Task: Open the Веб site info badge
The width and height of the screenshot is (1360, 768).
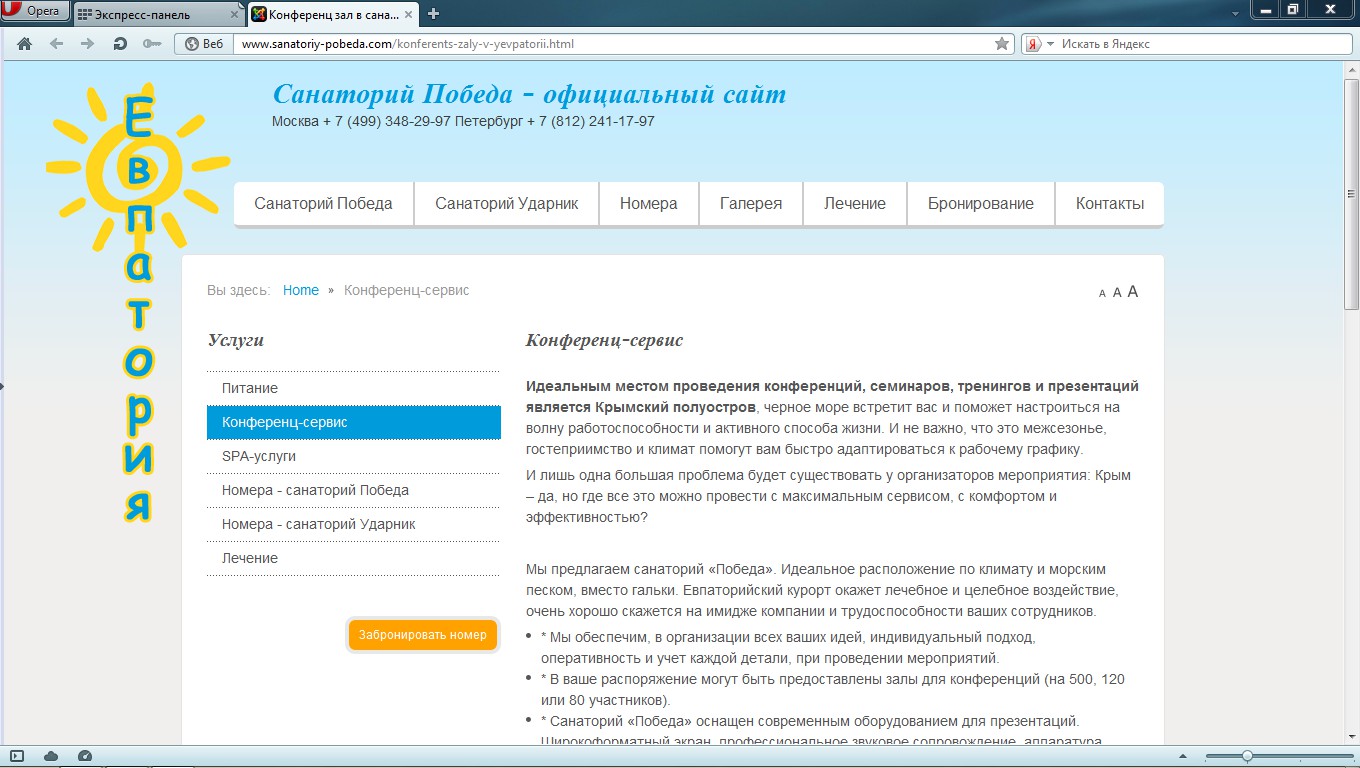Action: click(x=204, y=44)
